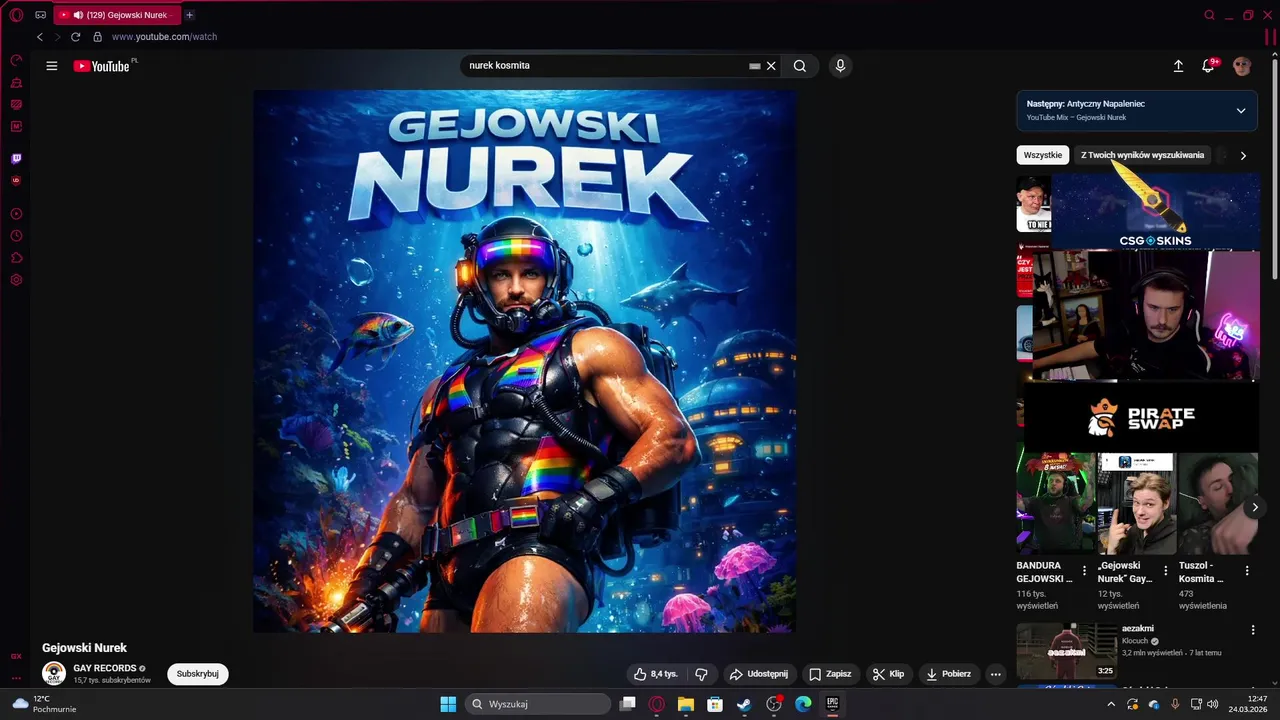The width and height of the screenshot is (1280, 720).
Task: Click the Pobierz download button
Action: (x=948, y=674)
